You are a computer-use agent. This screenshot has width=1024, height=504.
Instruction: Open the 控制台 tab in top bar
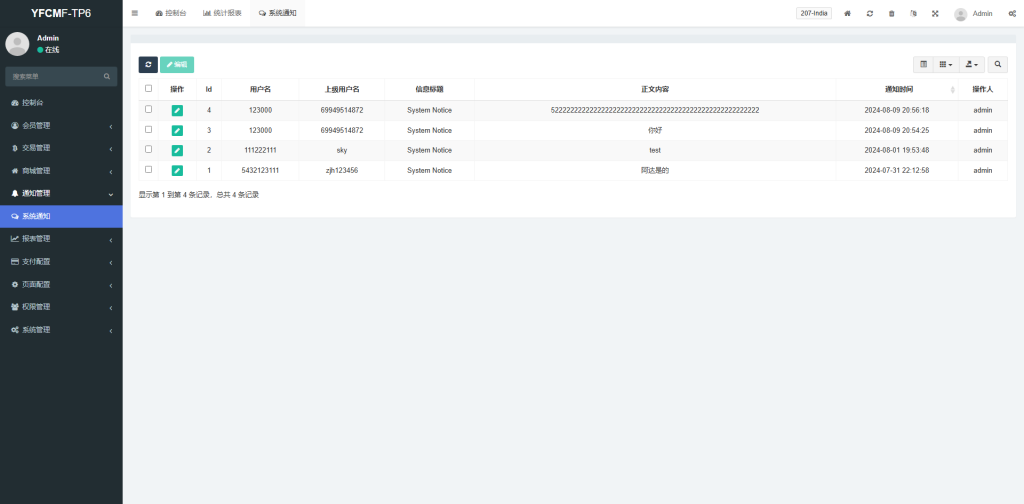(x=171, y=13)
